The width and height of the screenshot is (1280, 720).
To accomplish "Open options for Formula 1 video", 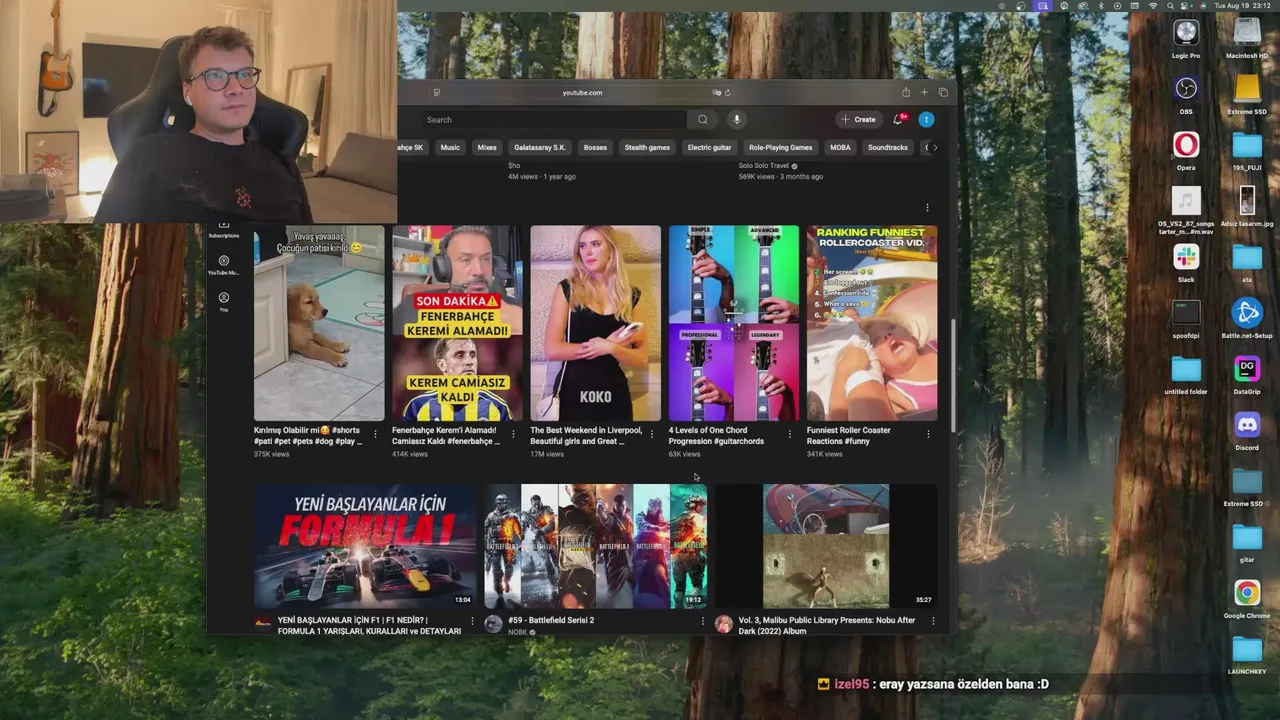I will coord(472,621).
